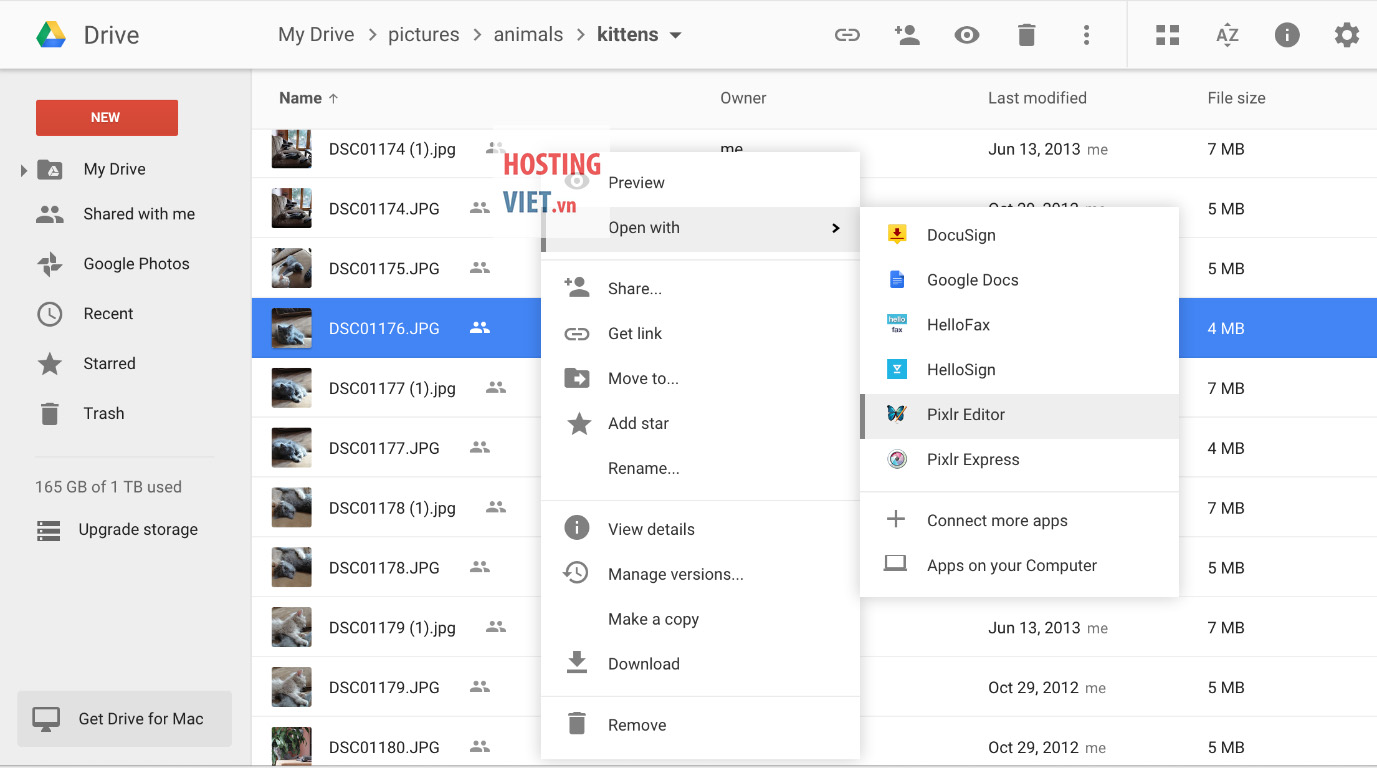
Task: Open the three-dot more actions menu
Action: click(1086, 35)
